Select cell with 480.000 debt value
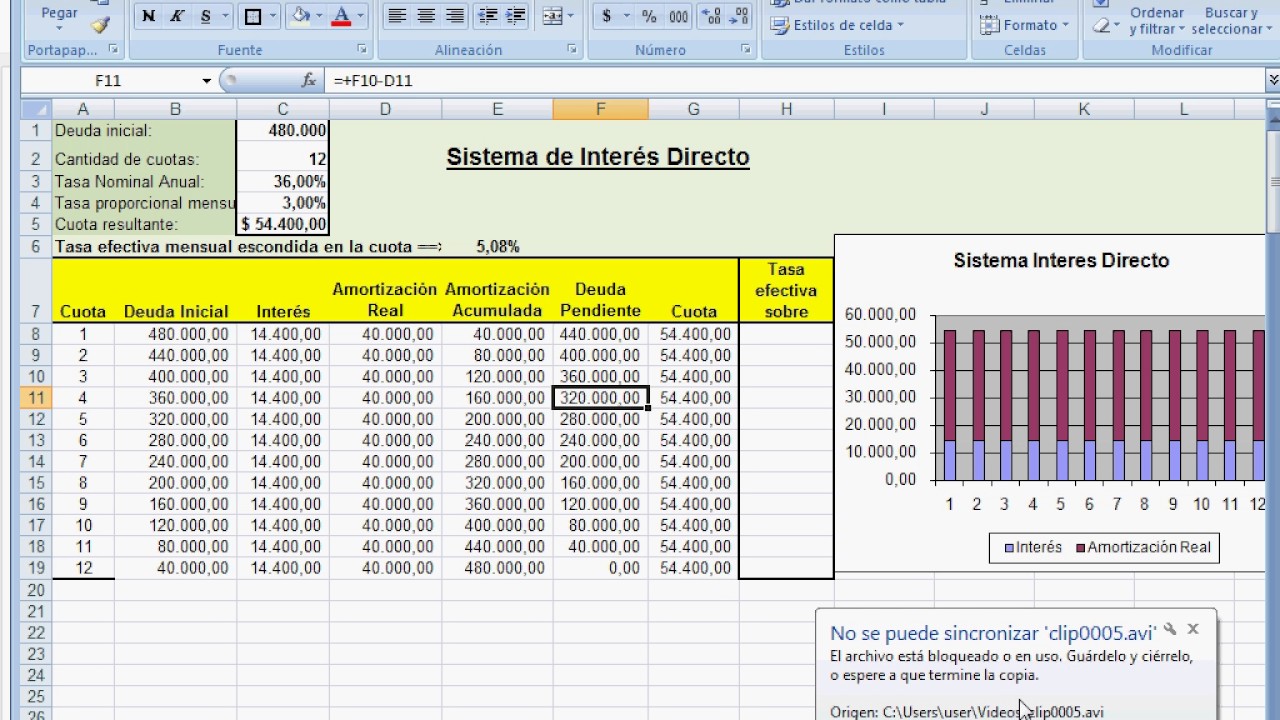The width and height of the screenshot is (1280, 720). [283, 130]
